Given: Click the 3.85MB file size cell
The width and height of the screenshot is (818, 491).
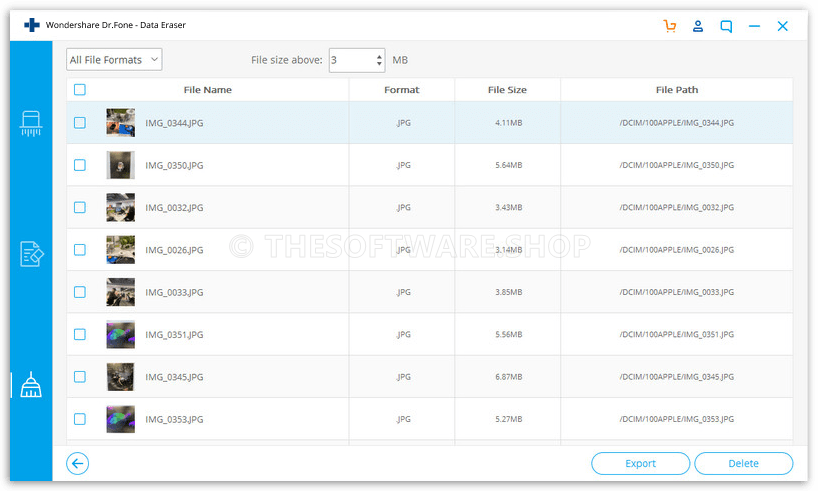Looking at the screenshot, I should (x=509, y=292).
